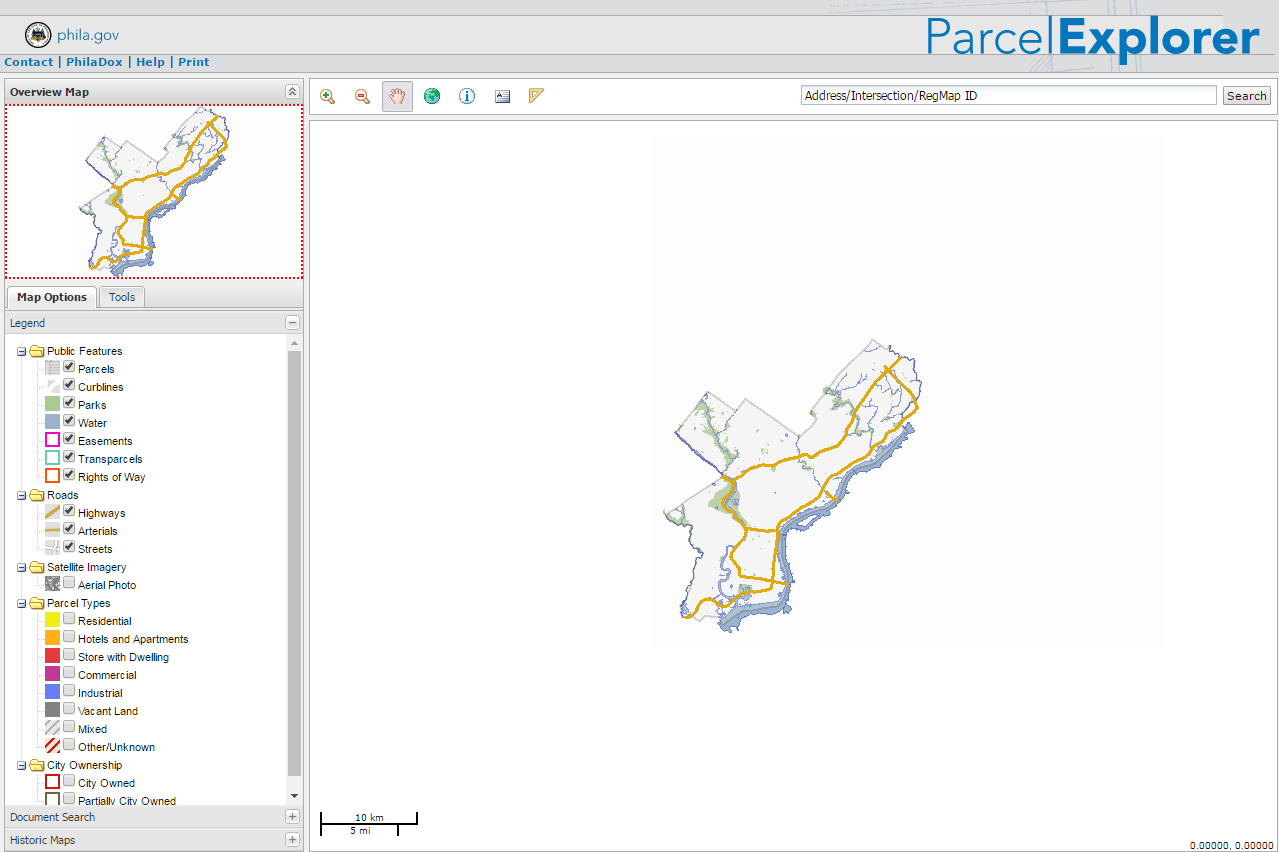
Task: Click the Aerial Photo layer icon
Action: [x=53, y=584]
